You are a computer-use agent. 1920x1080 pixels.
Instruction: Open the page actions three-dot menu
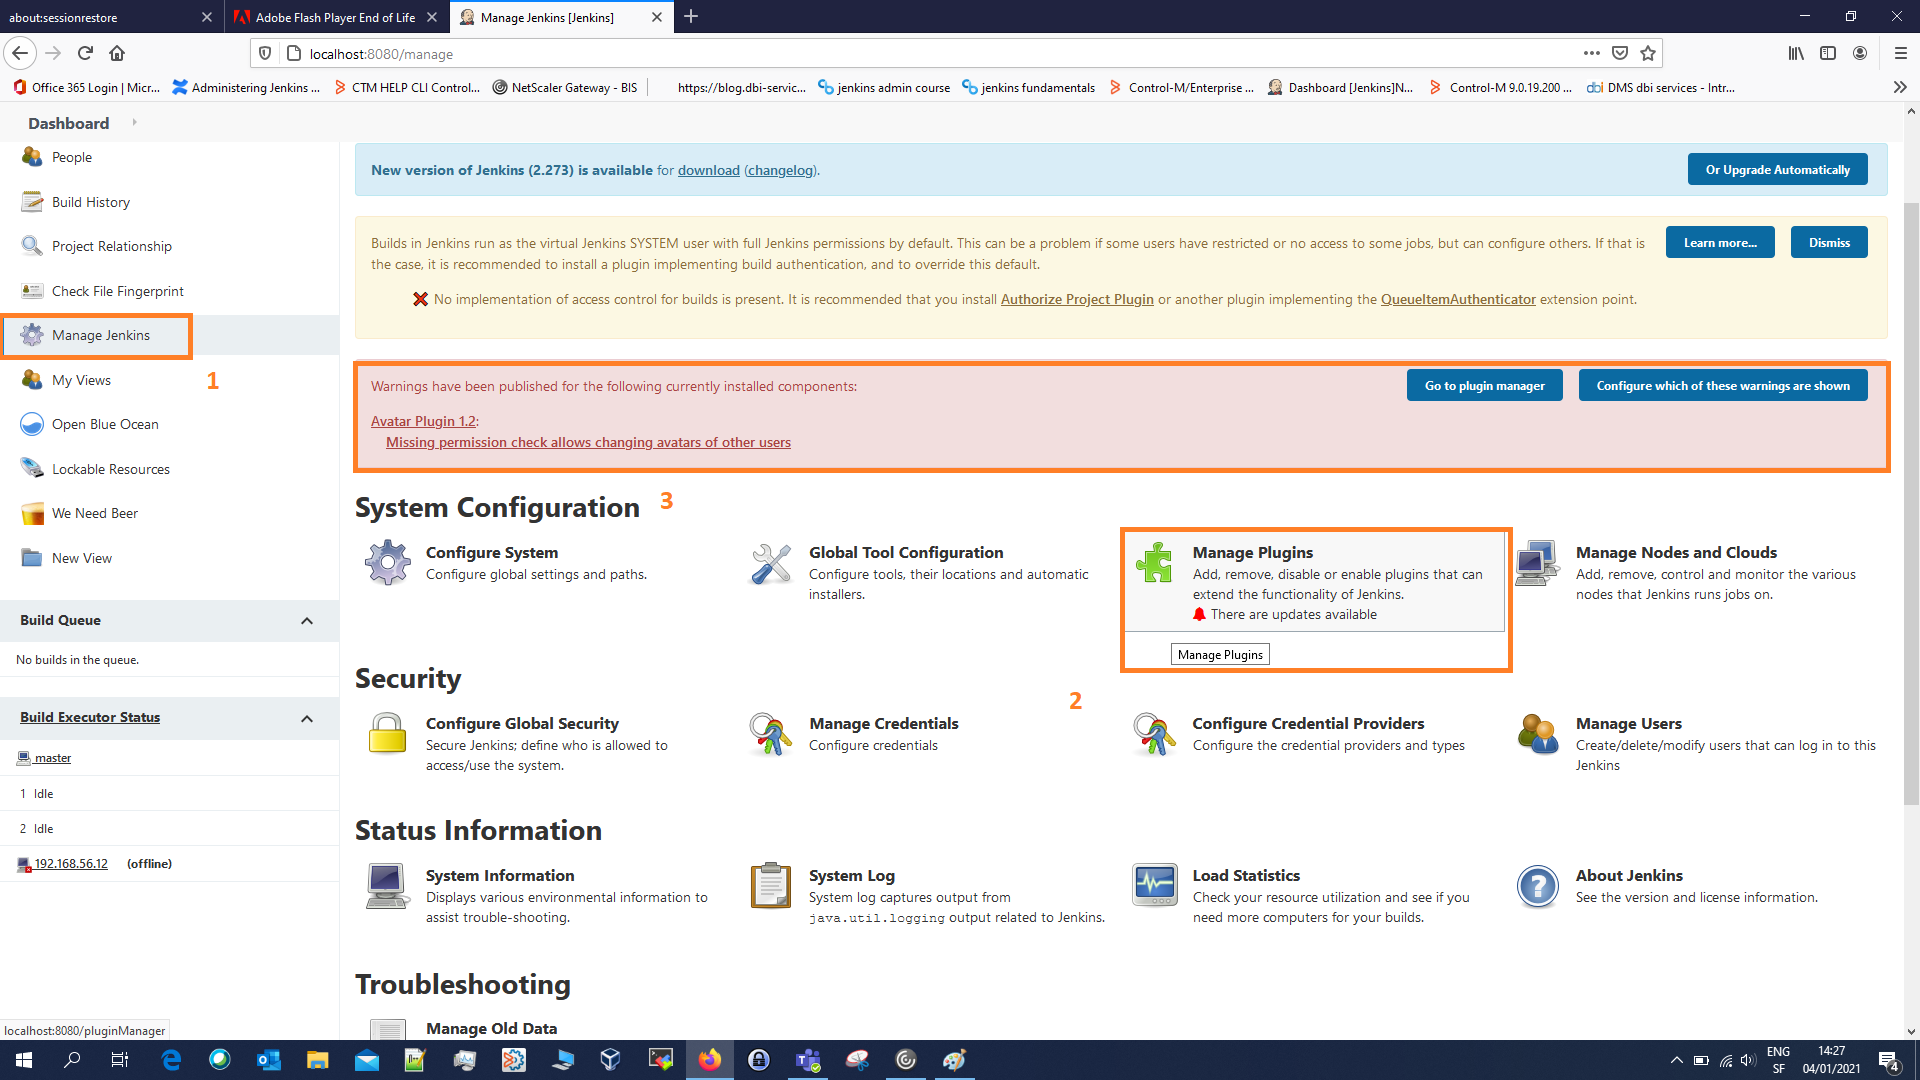click(x=1591, y=53)
